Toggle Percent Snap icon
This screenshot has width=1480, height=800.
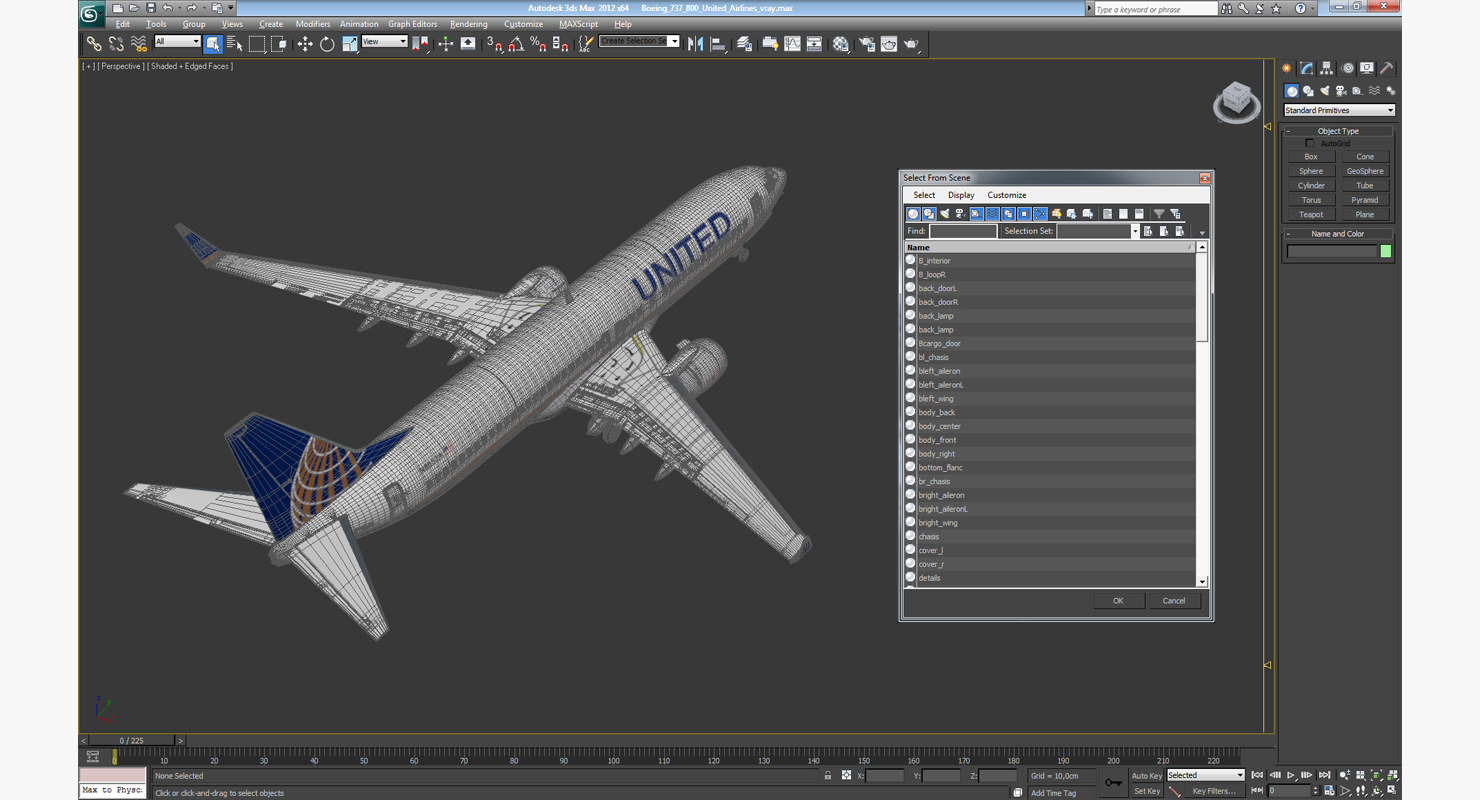tap(538, 43)
